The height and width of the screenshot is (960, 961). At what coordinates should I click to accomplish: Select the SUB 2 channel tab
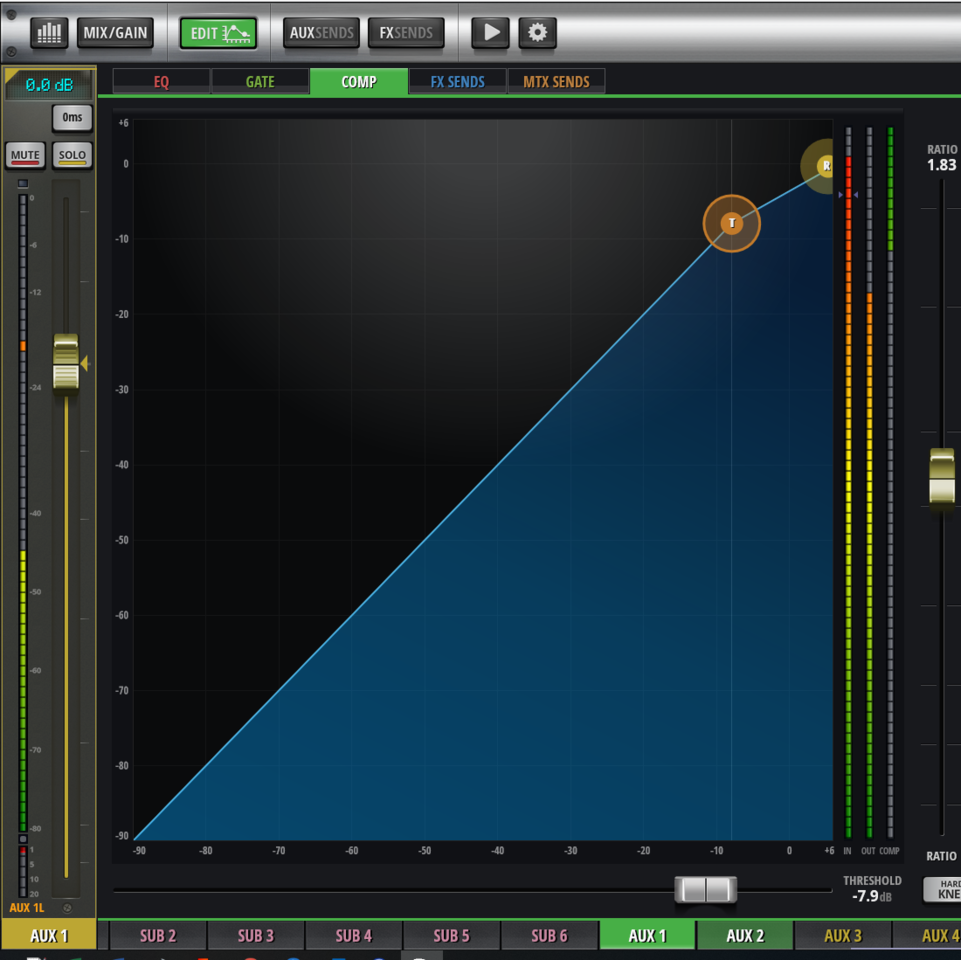point(158,935)
